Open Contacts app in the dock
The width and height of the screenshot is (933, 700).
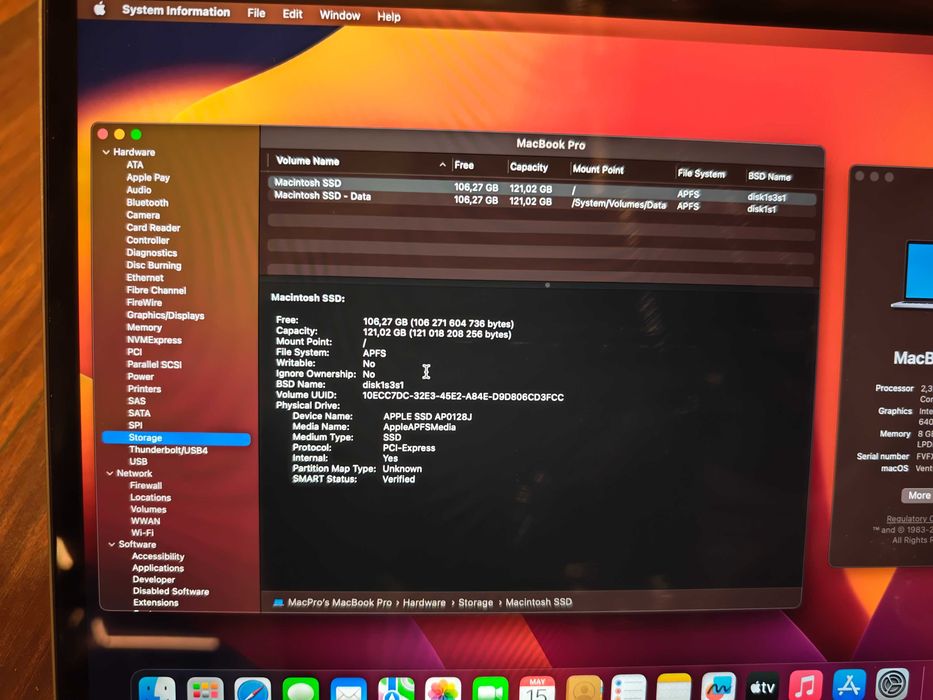(584, 689)
